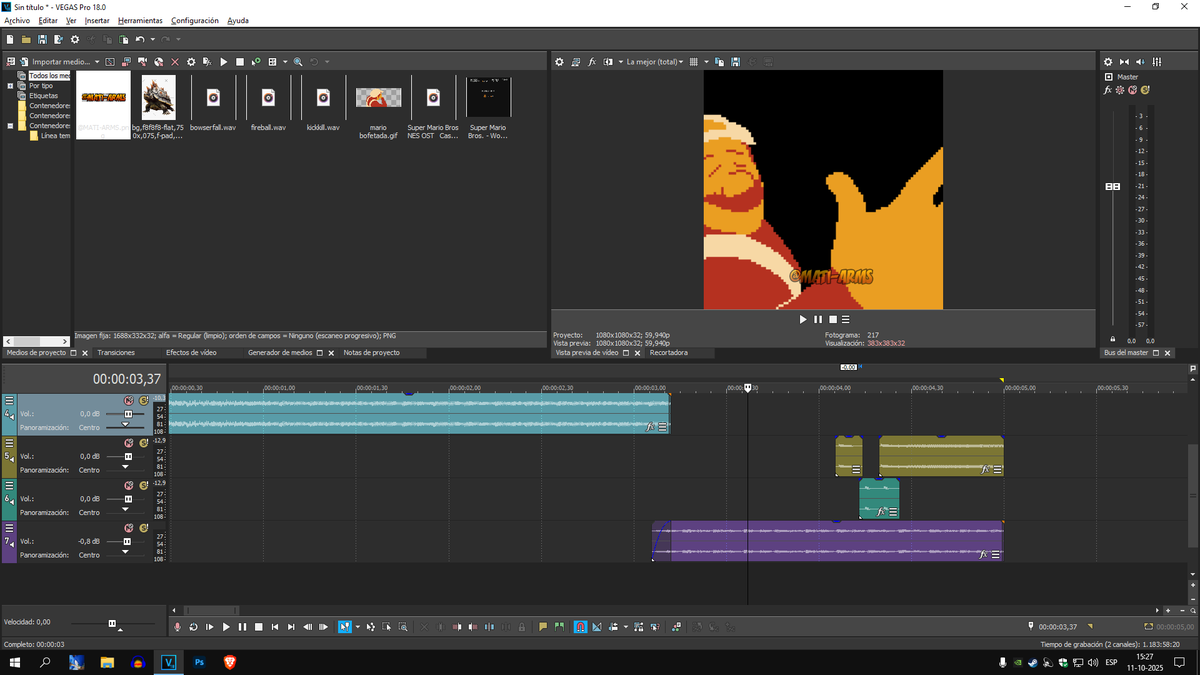Solo audio track 7

(143, 527)
